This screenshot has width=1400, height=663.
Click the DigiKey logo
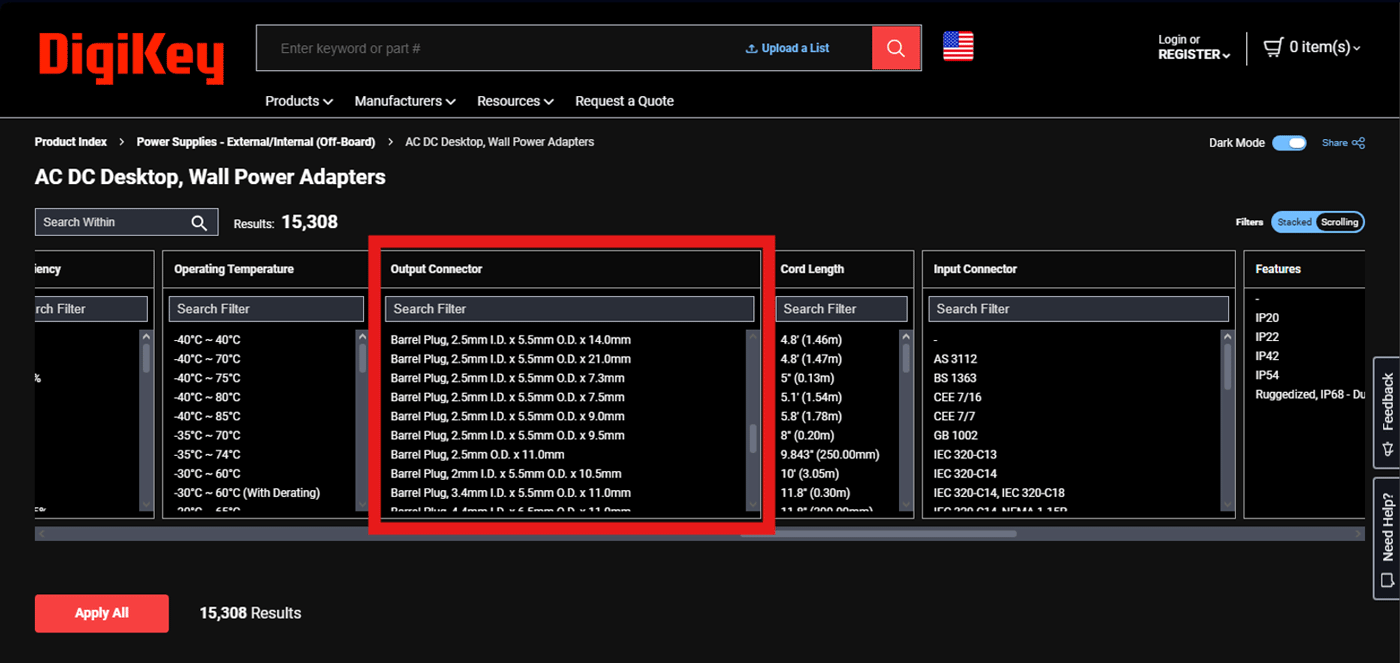[x=131, y=58]
